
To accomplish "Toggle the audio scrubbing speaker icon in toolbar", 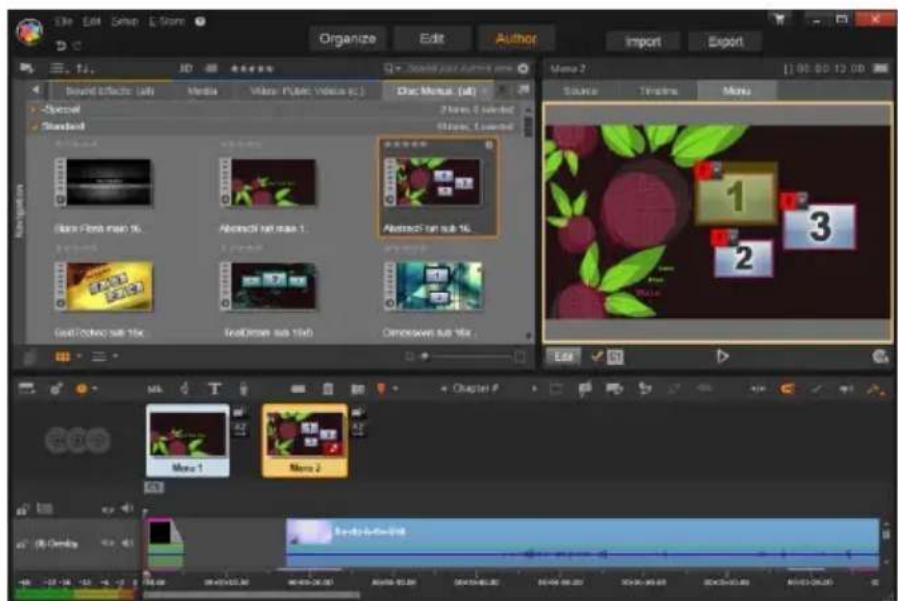I will click(846, 389).
